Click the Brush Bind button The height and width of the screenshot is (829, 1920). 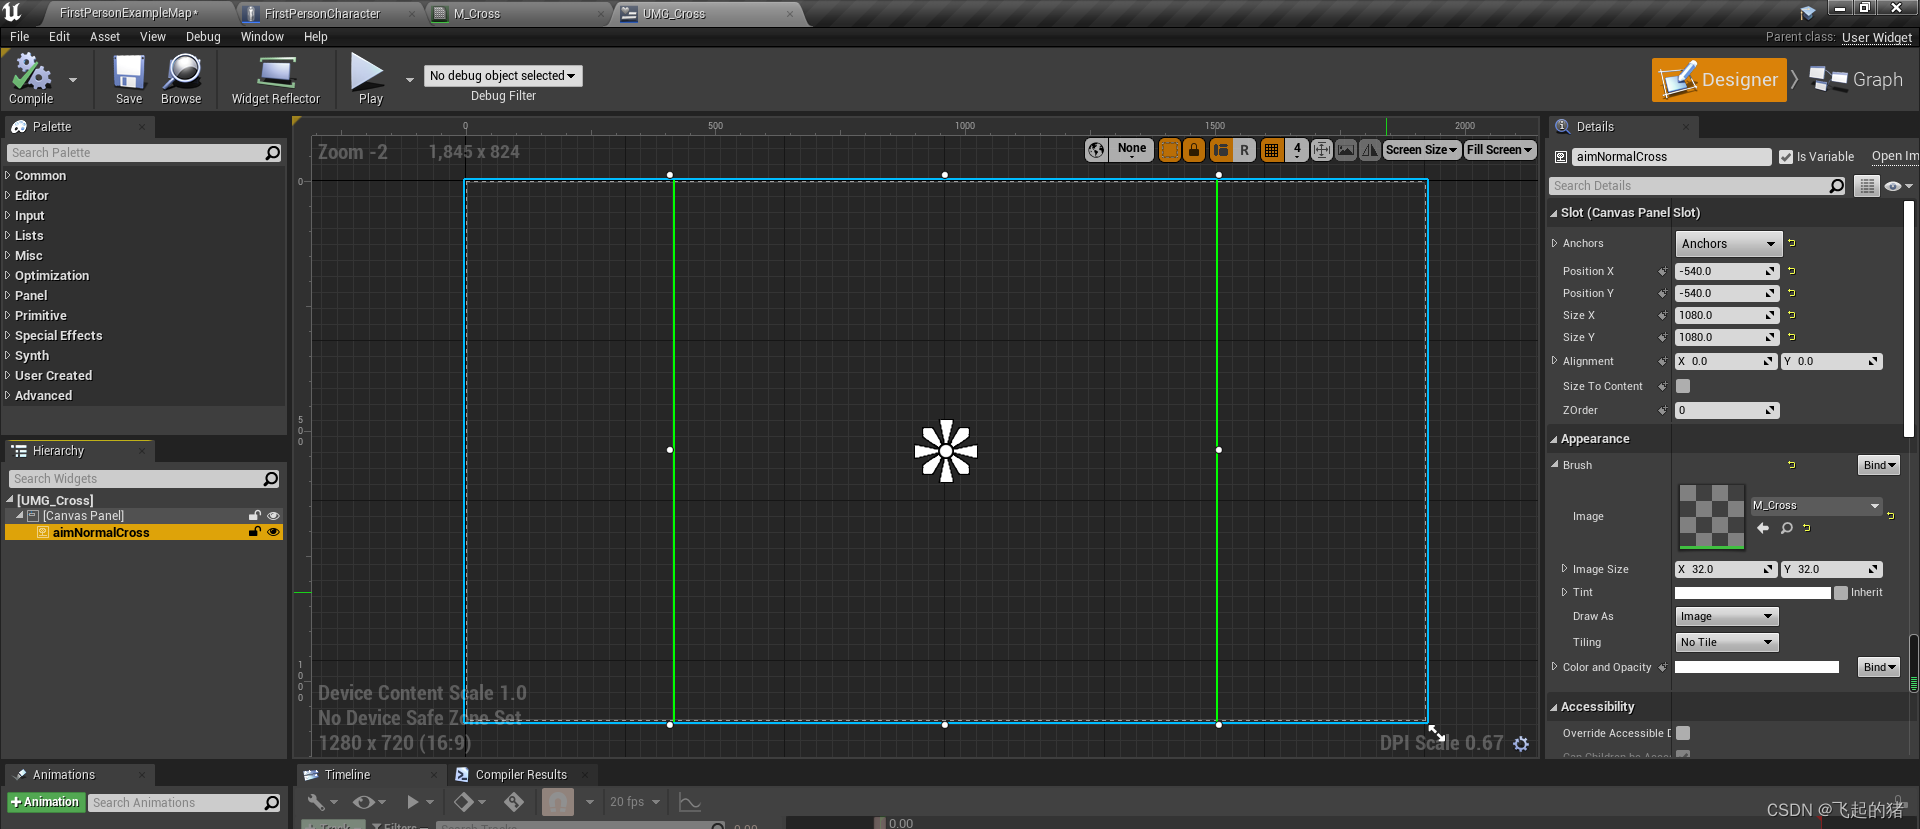[x=1878, y=465]
